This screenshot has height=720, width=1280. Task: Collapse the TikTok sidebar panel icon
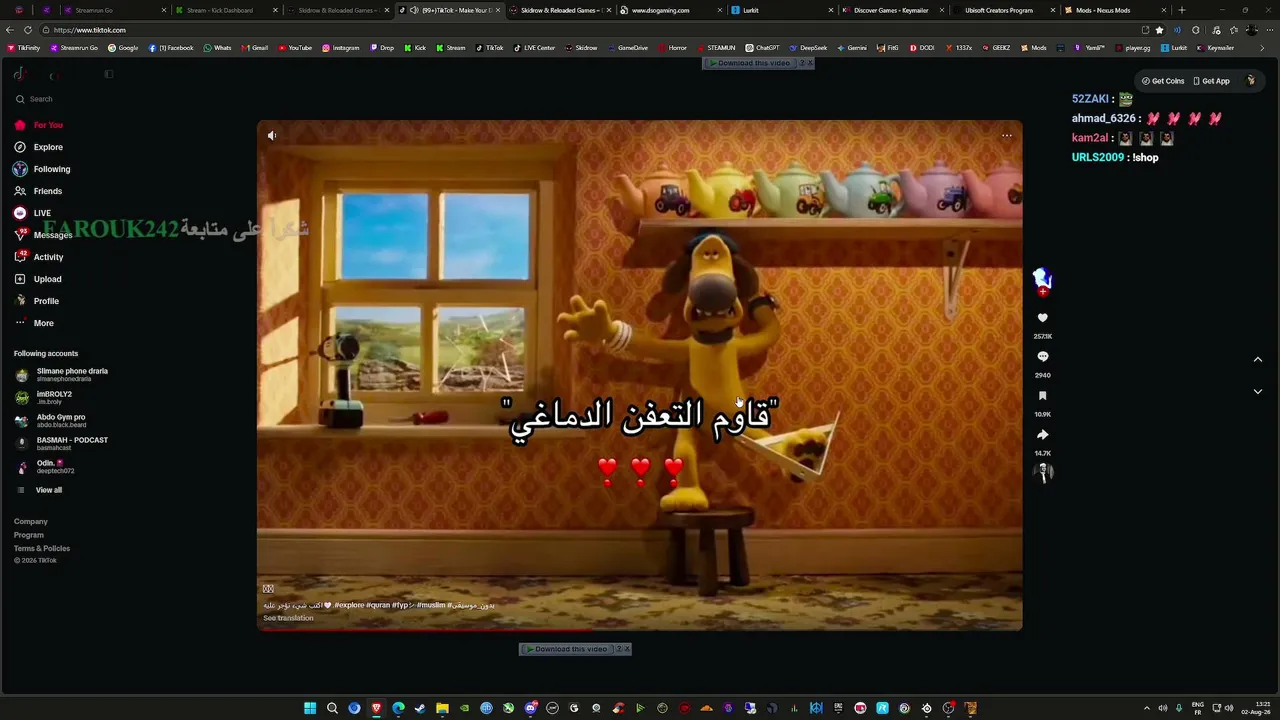tap(109, 74)
